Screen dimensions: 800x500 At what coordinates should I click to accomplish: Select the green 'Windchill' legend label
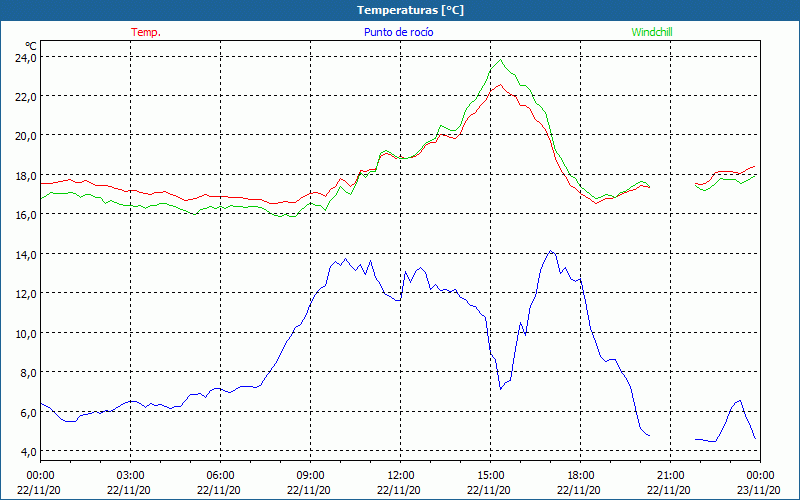coord(652,32)
